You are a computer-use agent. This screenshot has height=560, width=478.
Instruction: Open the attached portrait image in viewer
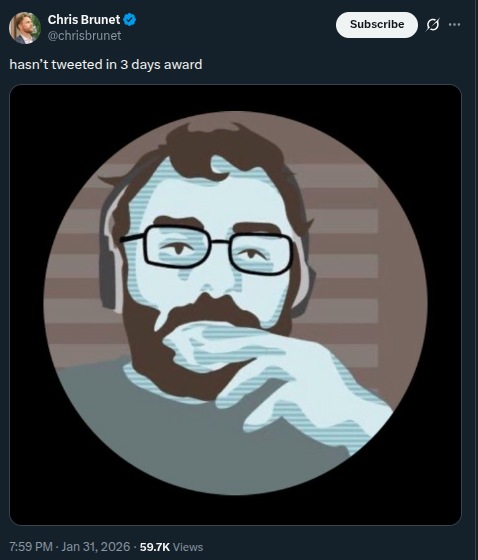(235, 305)
